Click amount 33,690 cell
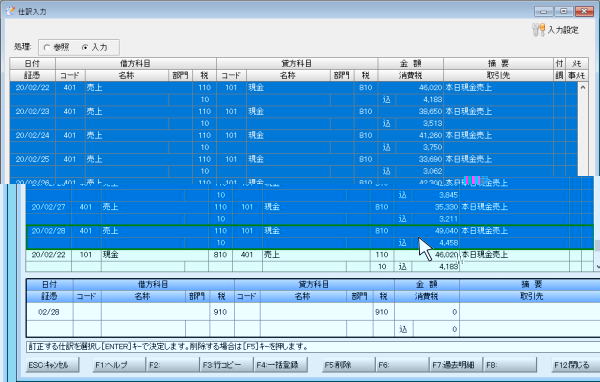This screenshot has width=600, height=382. point(411,159)
